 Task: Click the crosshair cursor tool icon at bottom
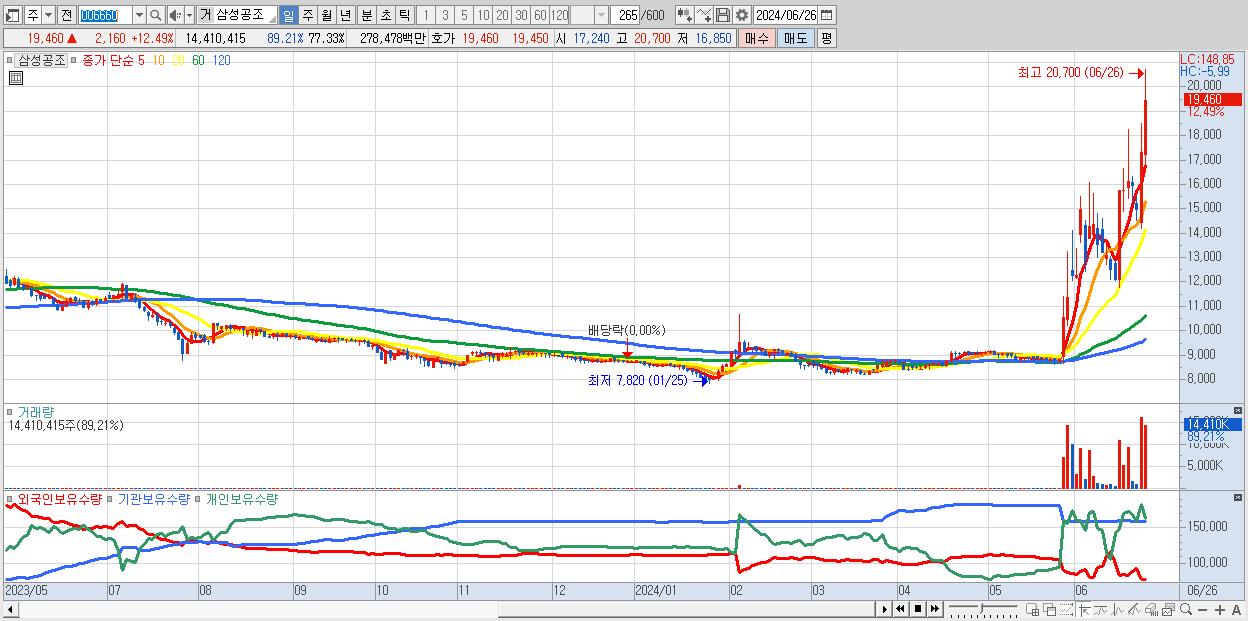(x=1084, y=610)
